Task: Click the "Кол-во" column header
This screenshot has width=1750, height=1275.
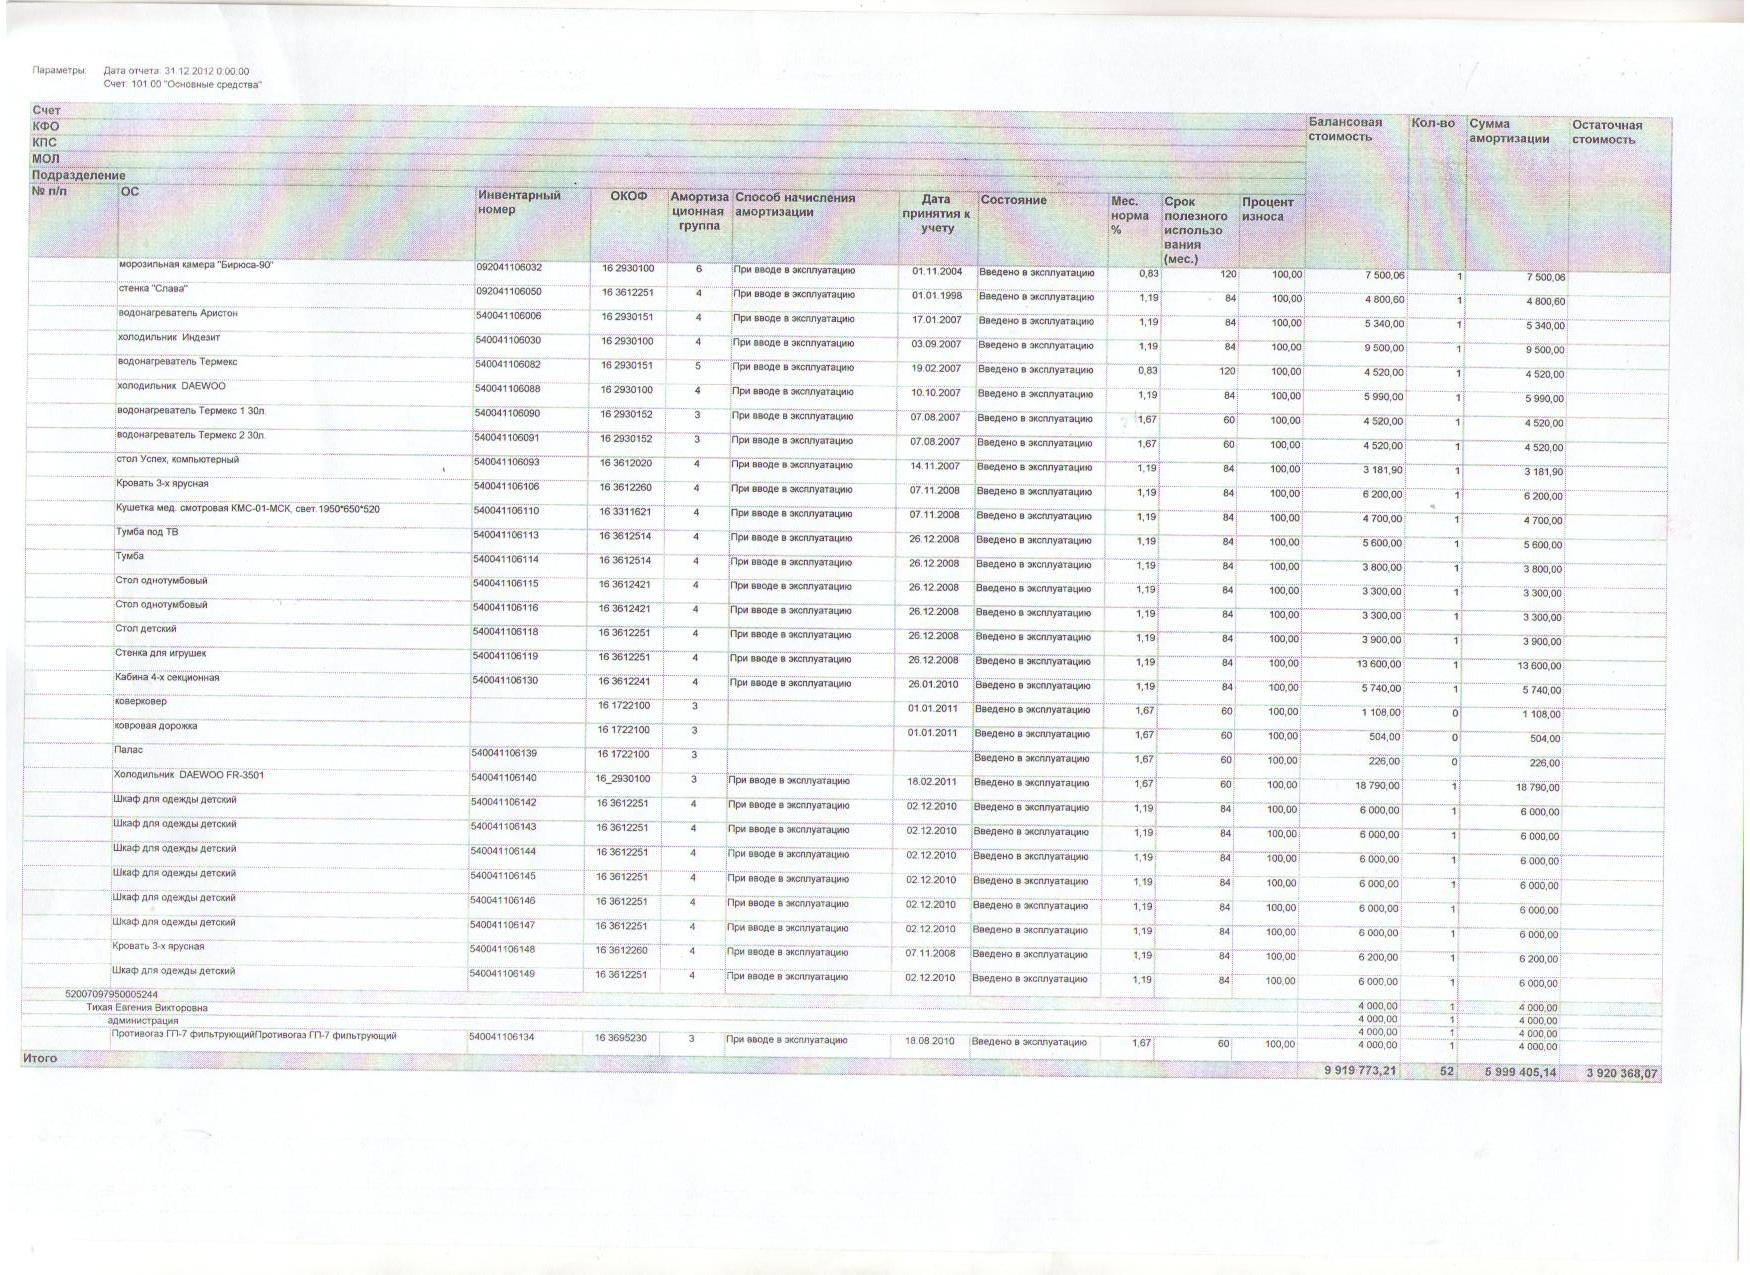Action: (x=1433, y=122)
